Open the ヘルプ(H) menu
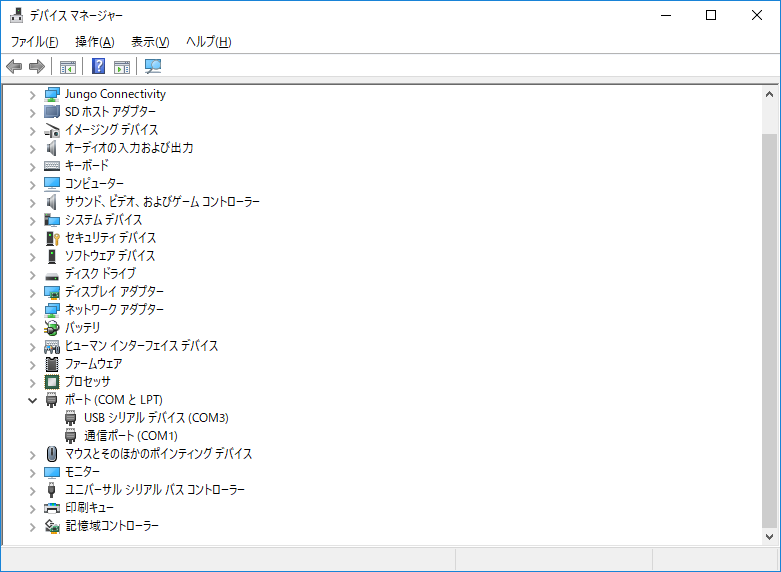This screenshot has width=781, height=572. click(209, 42)
